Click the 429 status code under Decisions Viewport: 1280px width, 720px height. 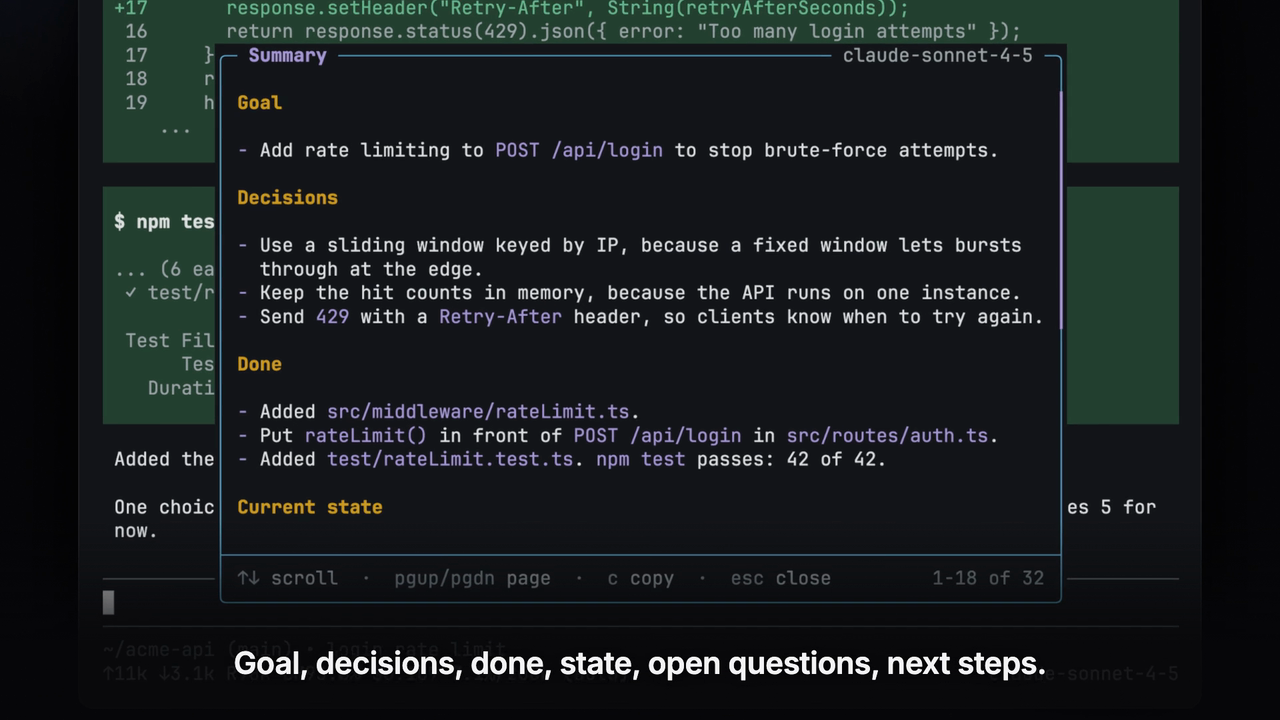[332, 317]
